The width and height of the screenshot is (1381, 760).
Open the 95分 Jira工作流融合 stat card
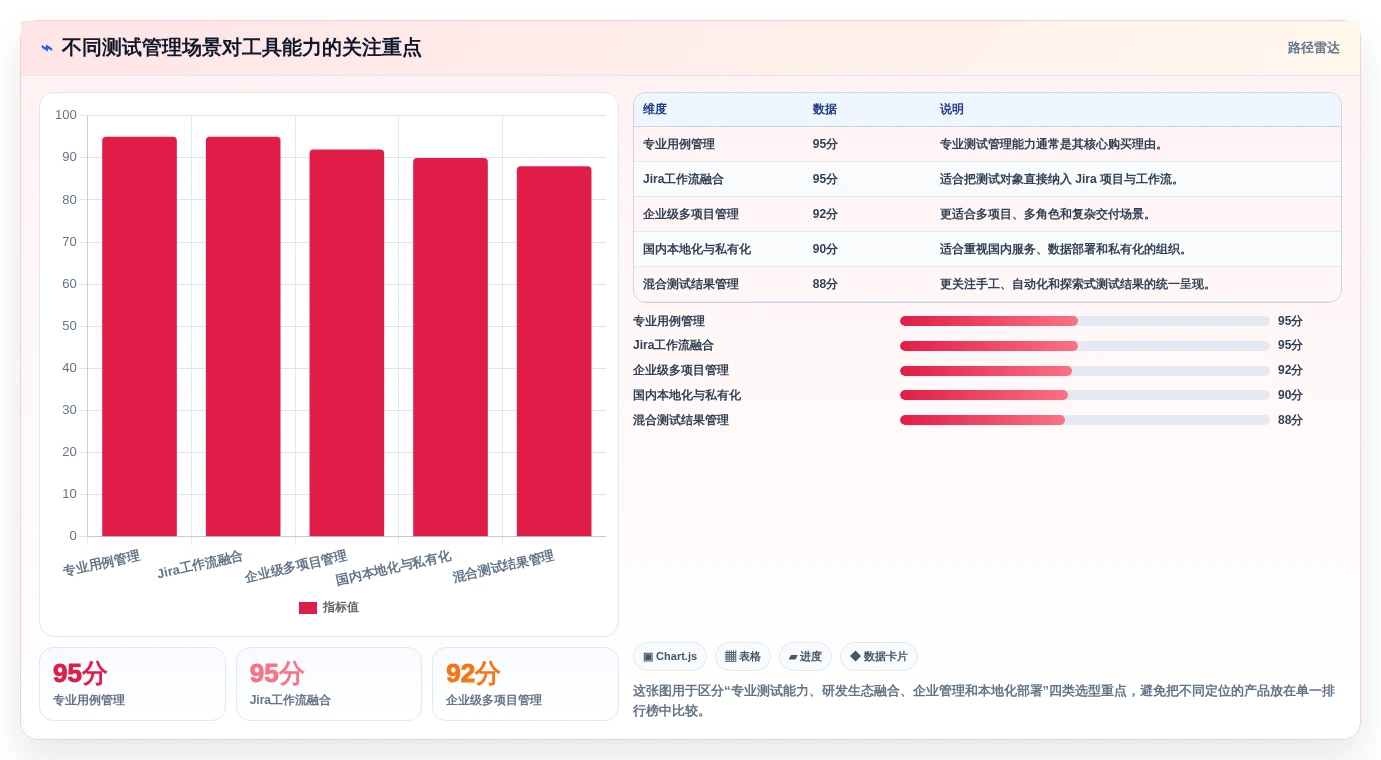point(329,684)
